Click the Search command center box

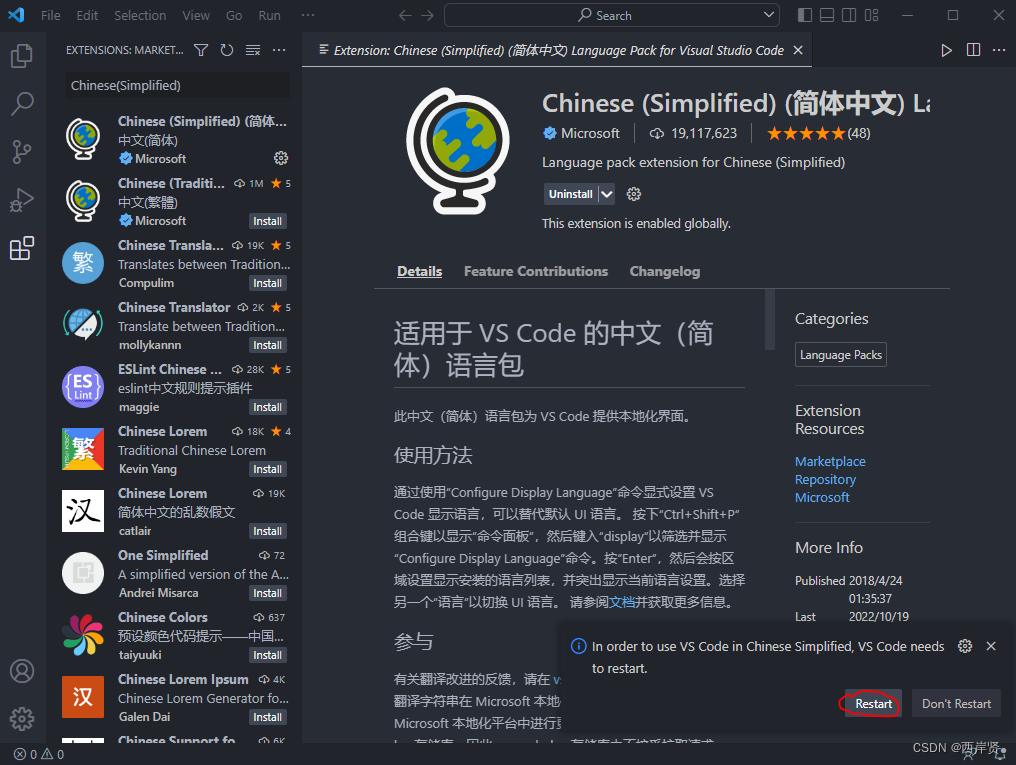612,15
